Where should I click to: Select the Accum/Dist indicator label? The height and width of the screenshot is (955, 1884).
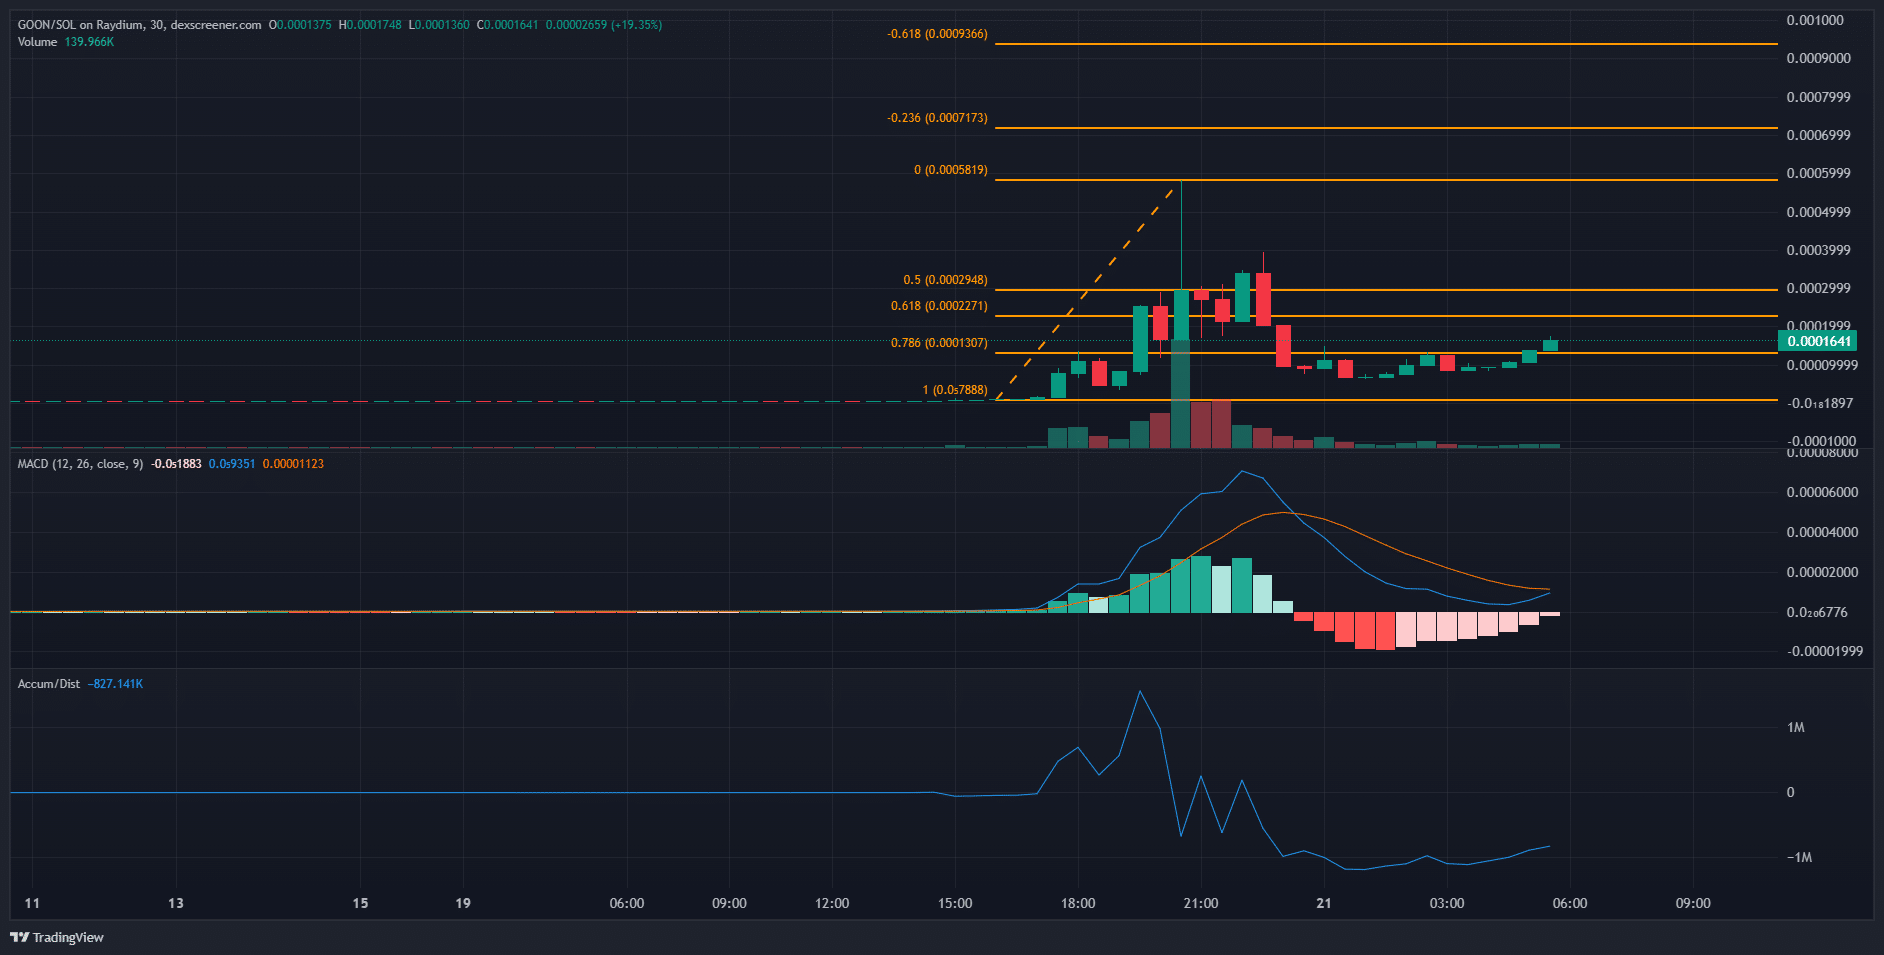click(49, 684)
